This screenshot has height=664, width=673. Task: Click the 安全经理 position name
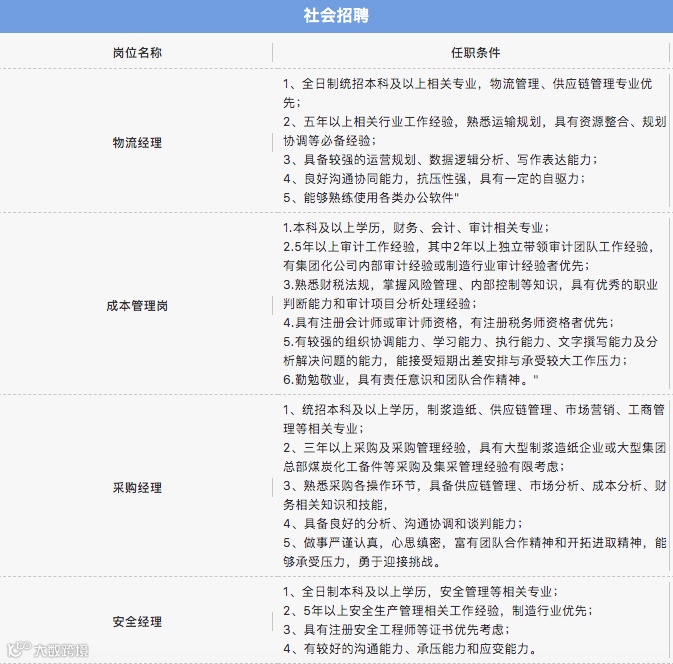(x=137, y=622)
